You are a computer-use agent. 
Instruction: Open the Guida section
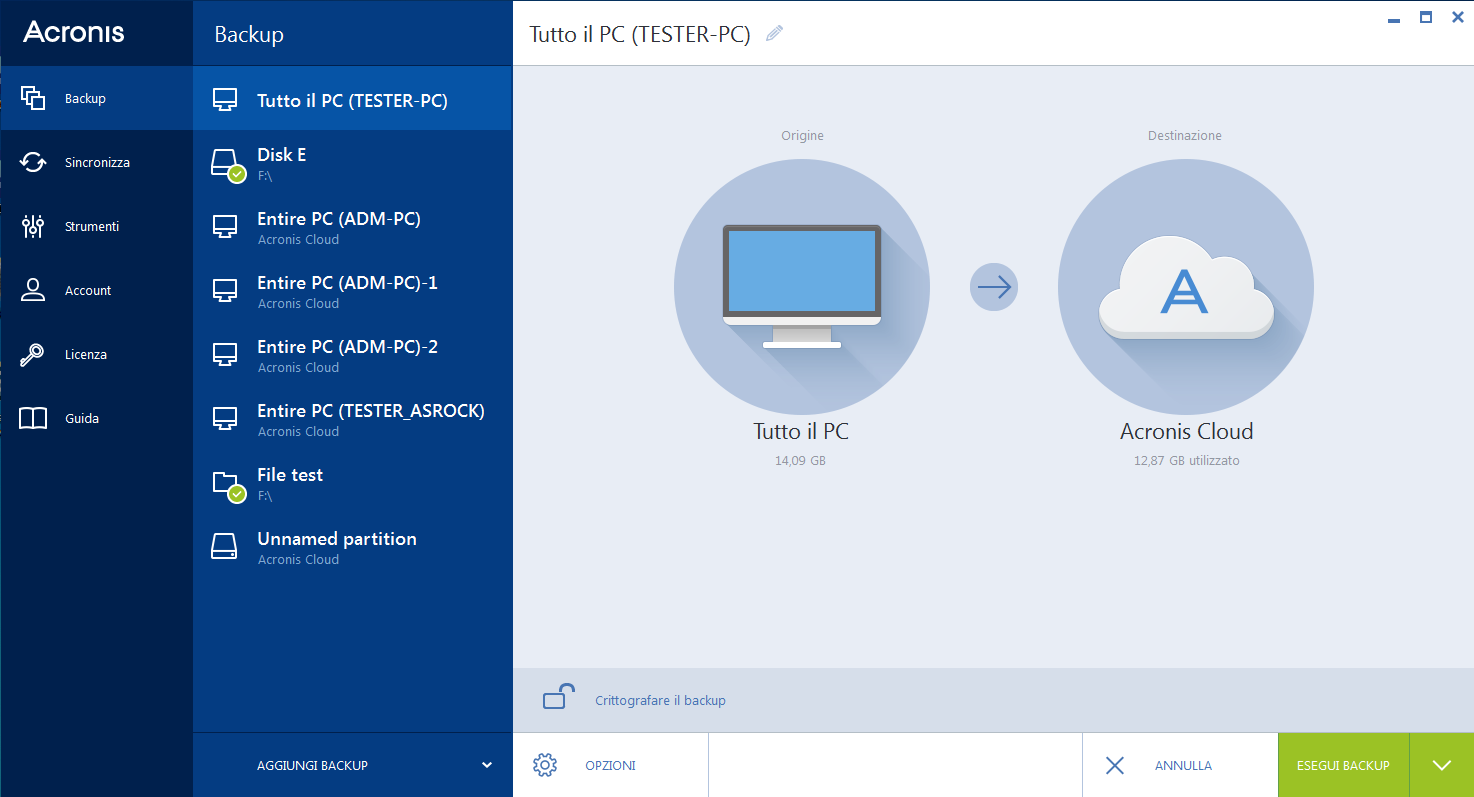(x=96, y=418)
